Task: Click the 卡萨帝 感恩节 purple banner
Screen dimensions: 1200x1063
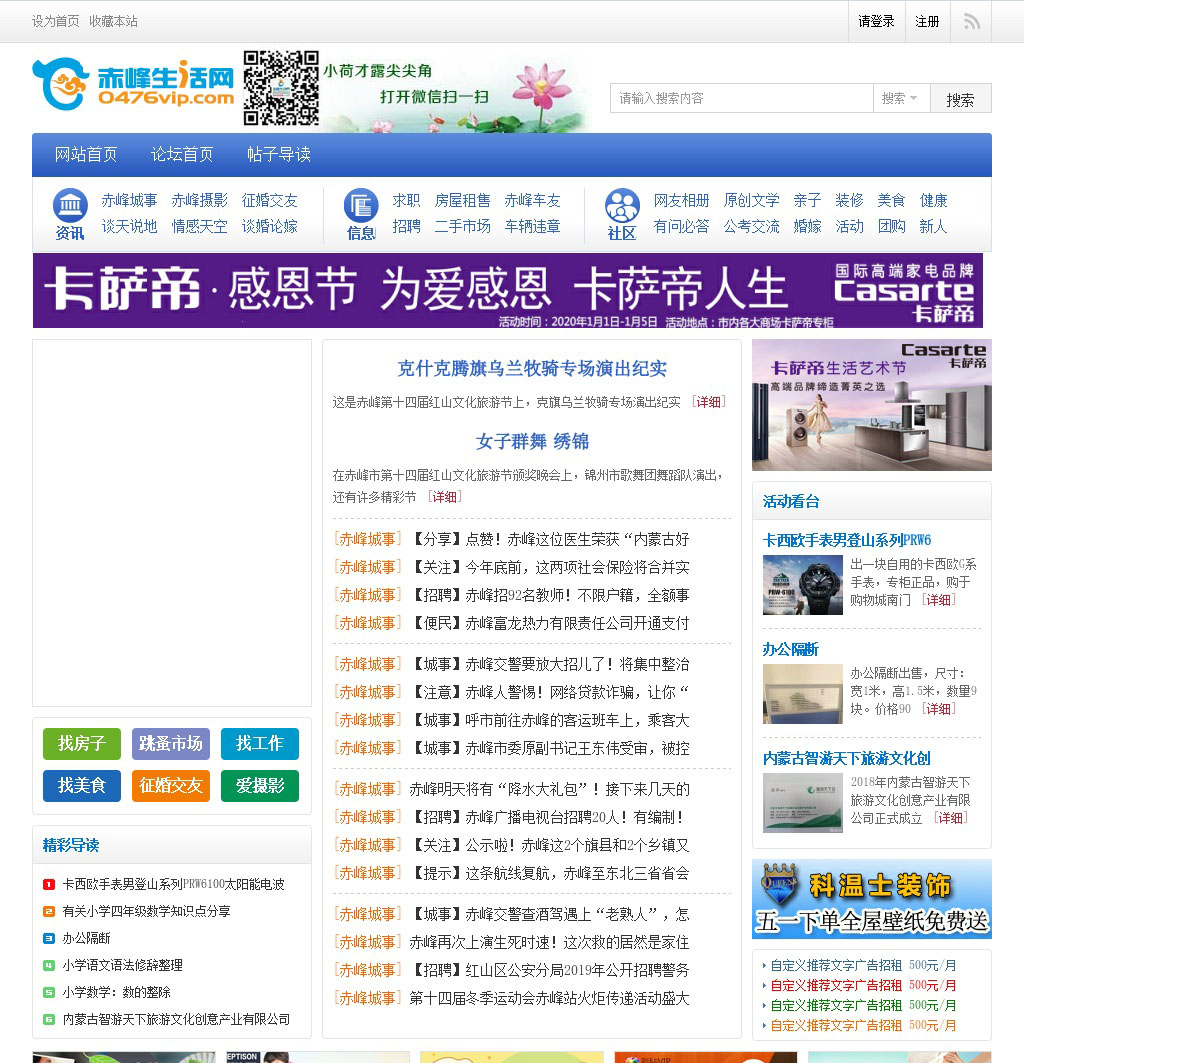Action: pos(507,290)
